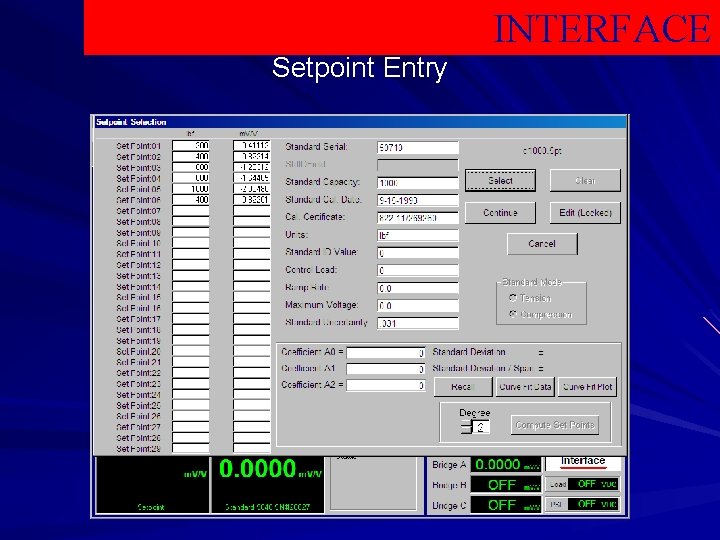Click the Cal. Certificate field

click(418, 218)
